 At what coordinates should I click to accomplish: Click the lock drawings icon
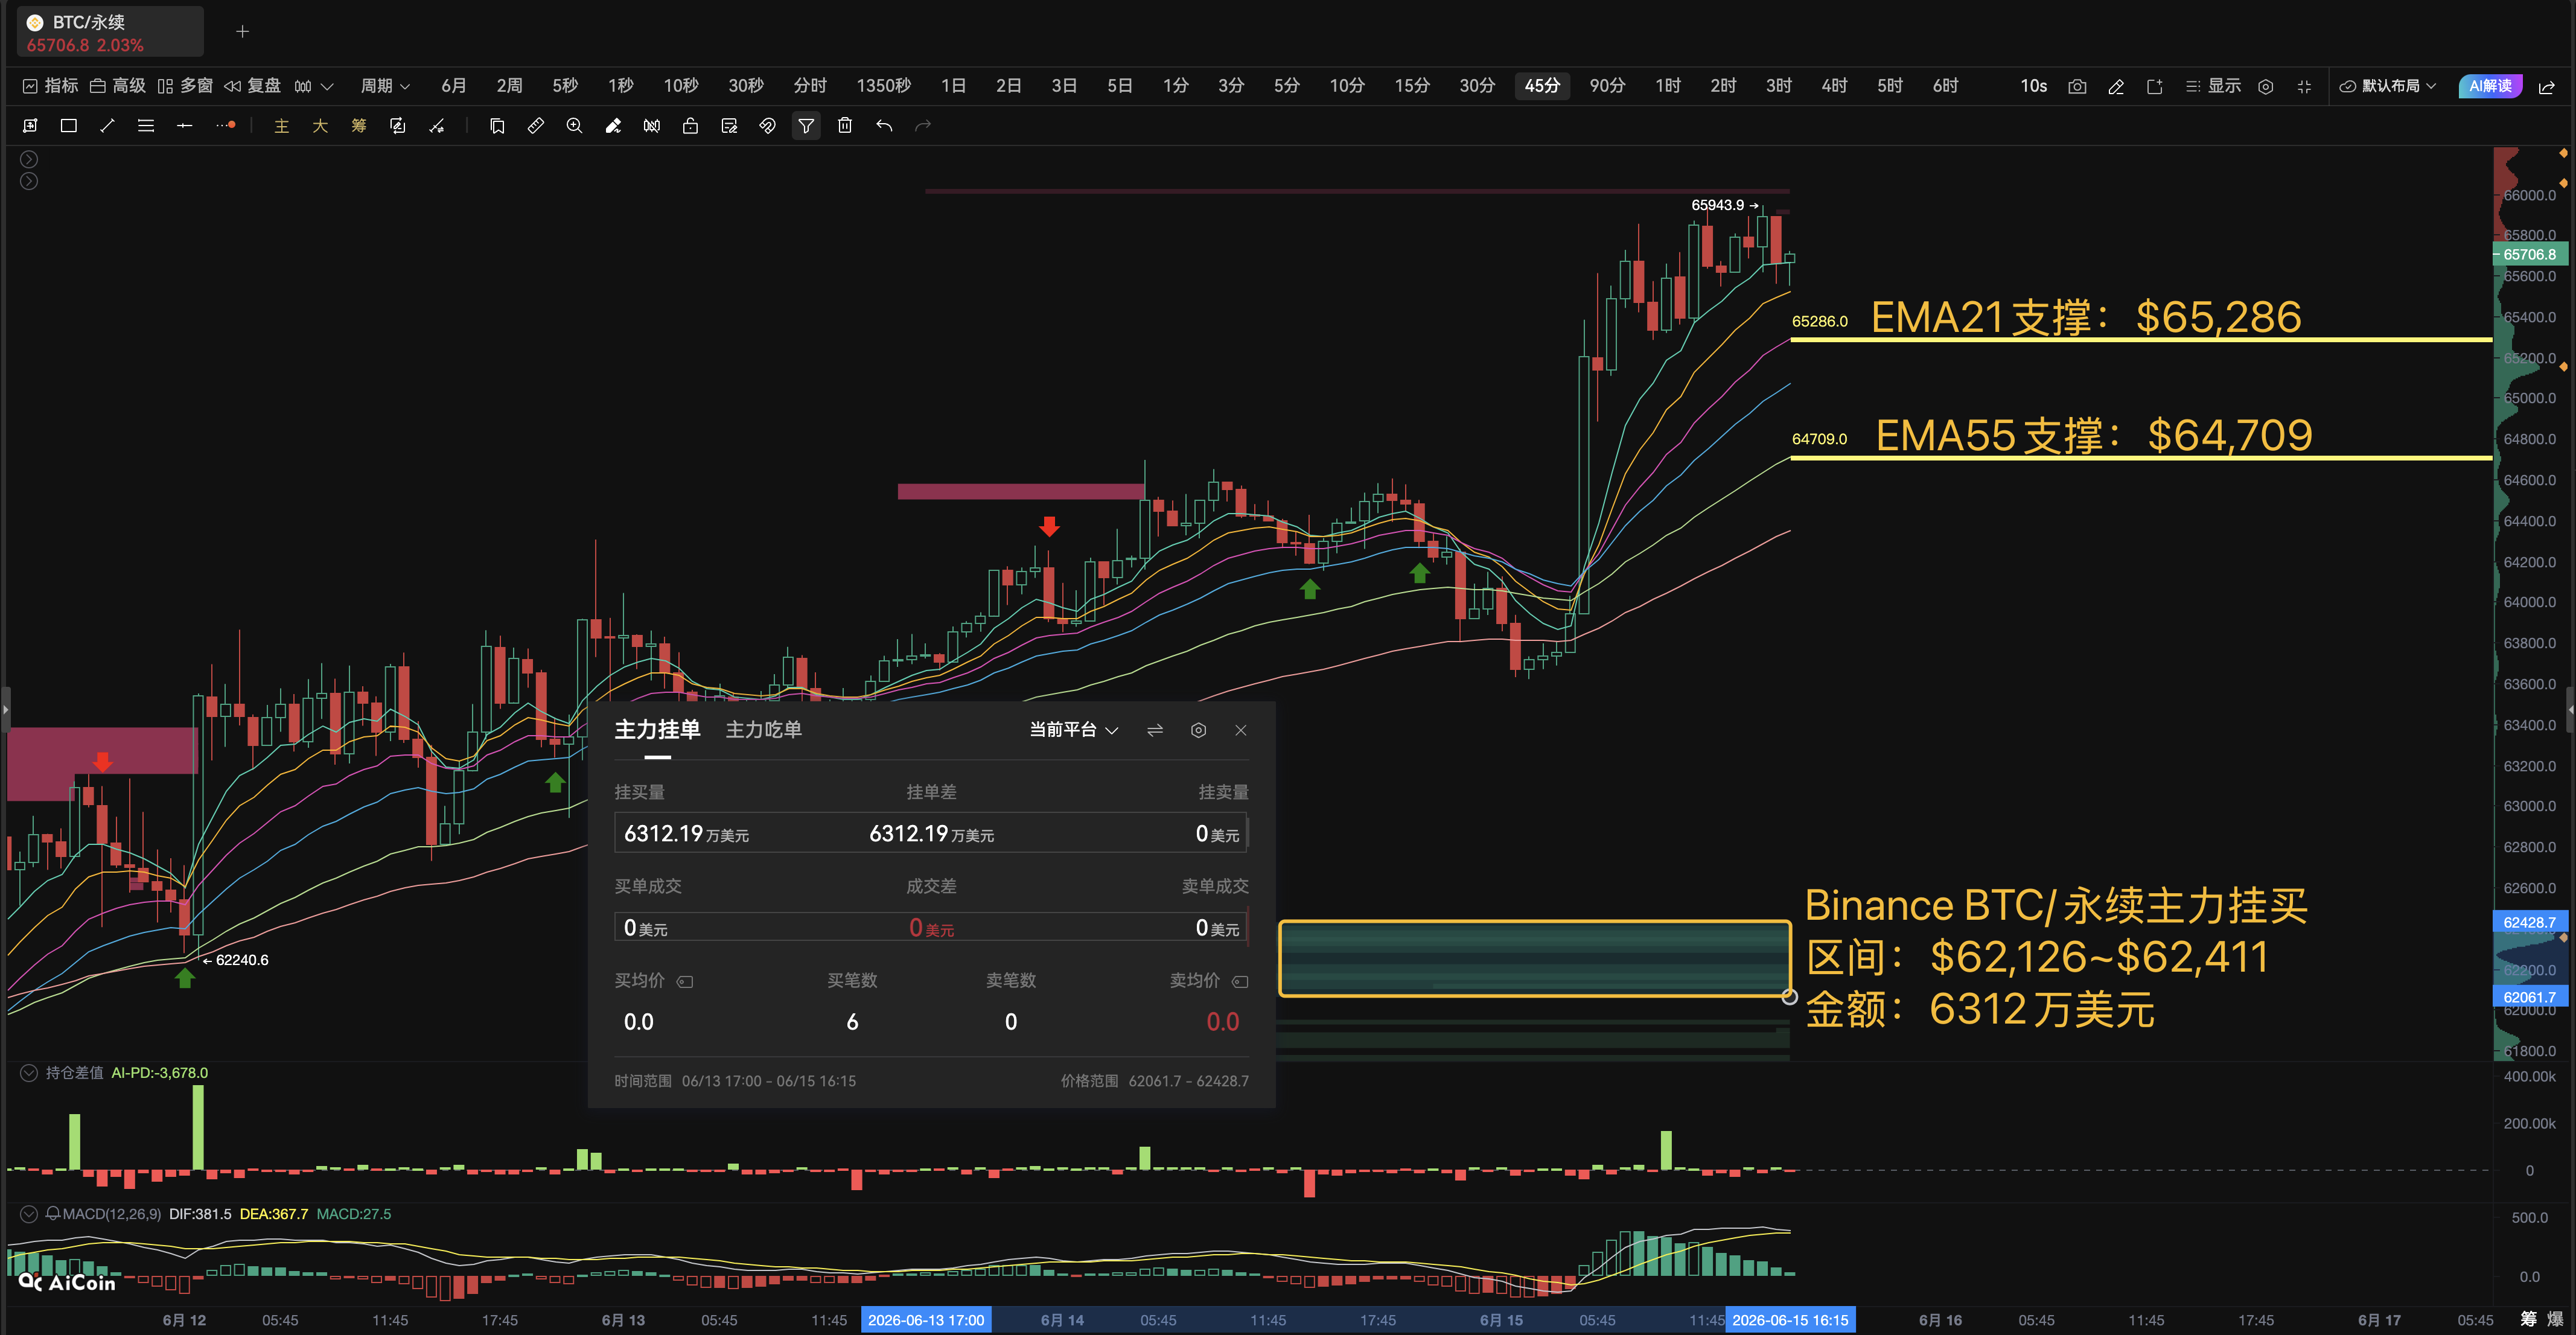pyautogui.click(x=690, y=126)
